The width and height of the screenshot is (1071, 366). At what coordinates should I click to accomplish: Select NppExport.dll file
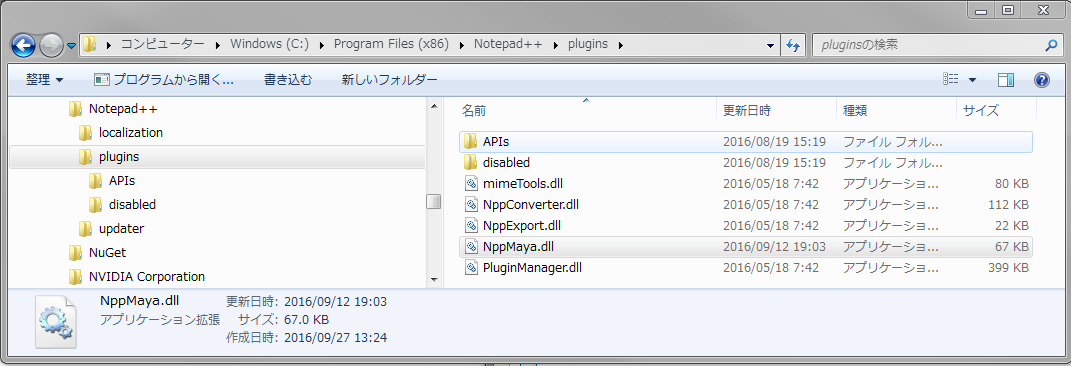click(x=745, y=225)
